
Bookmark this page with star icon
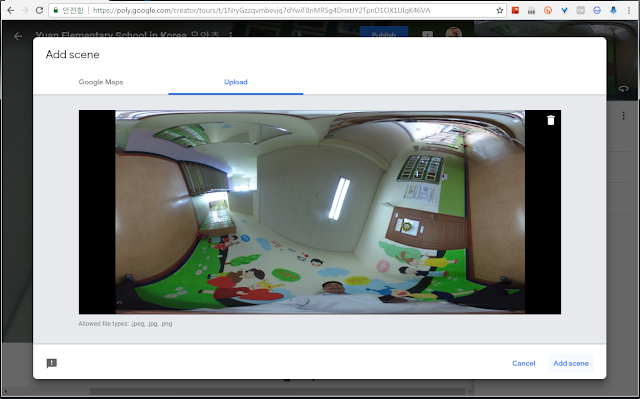click(x=500, y=10)
